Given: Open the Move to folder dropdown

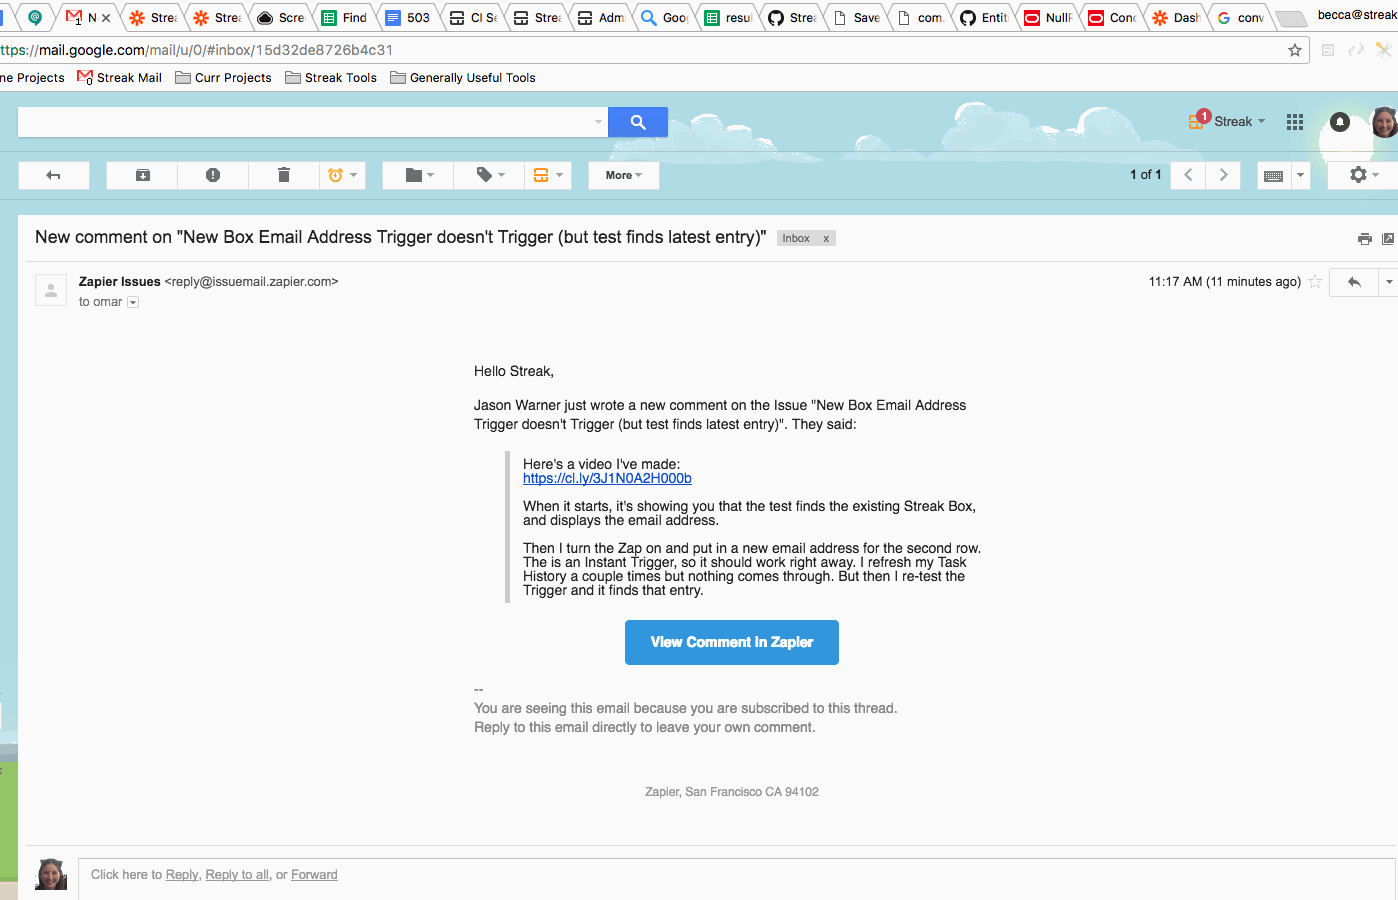Looking at the screenshot, I should coord(419,175).
